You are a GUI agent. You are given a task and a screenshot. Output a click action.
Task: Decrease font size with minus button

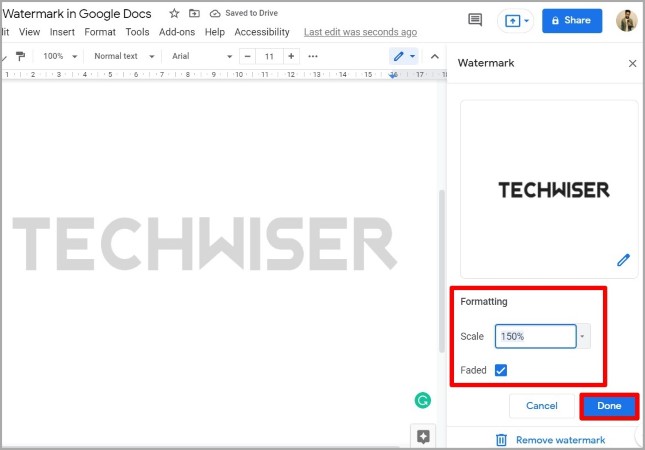pos(247,56)
